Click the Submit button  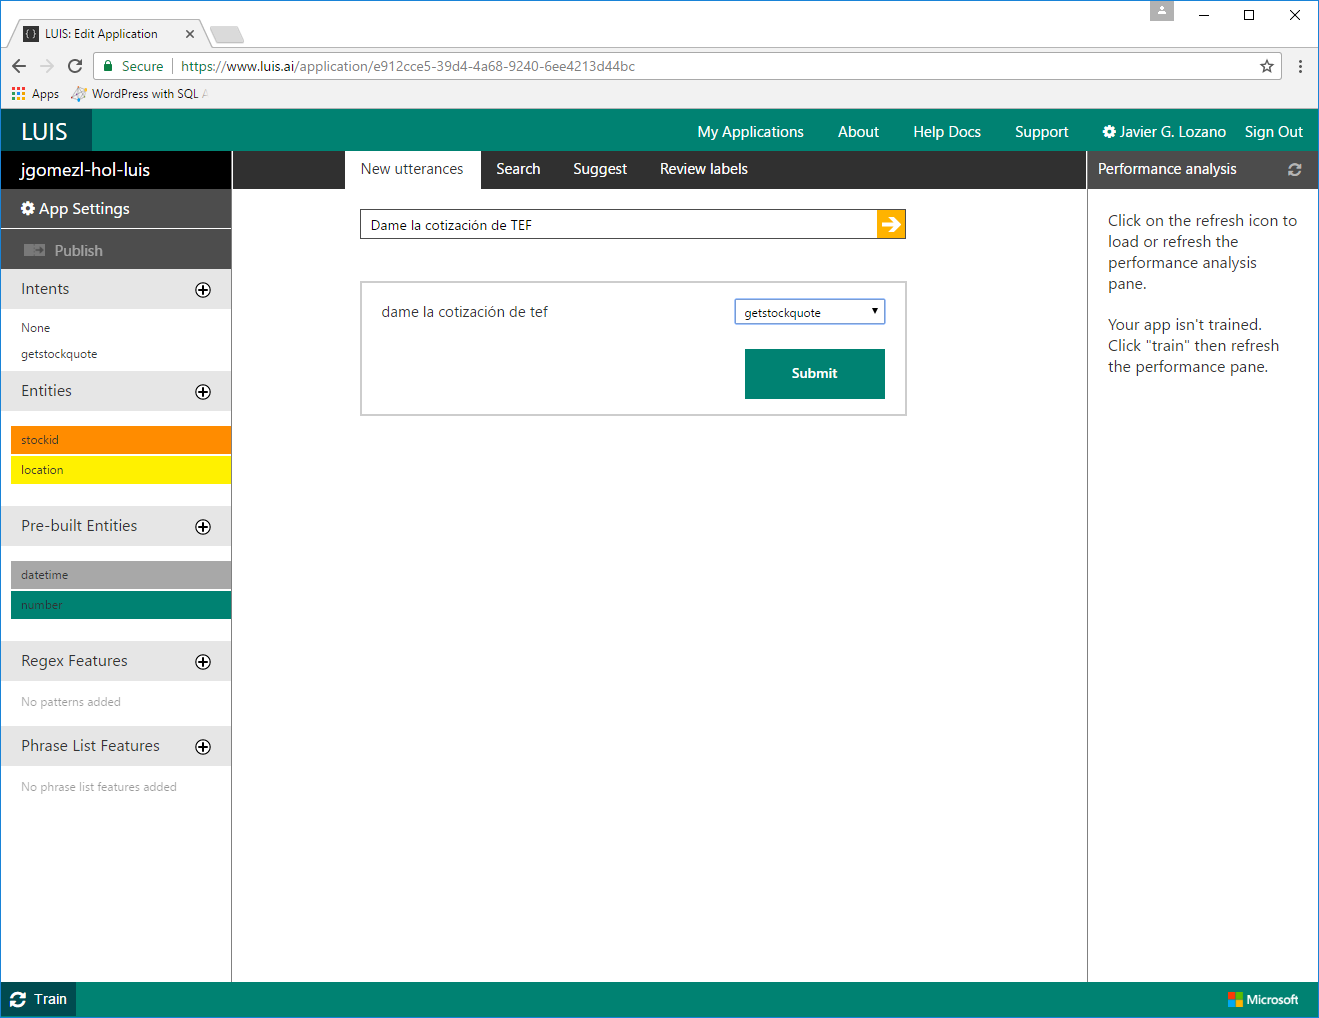[x=815, y=374]
